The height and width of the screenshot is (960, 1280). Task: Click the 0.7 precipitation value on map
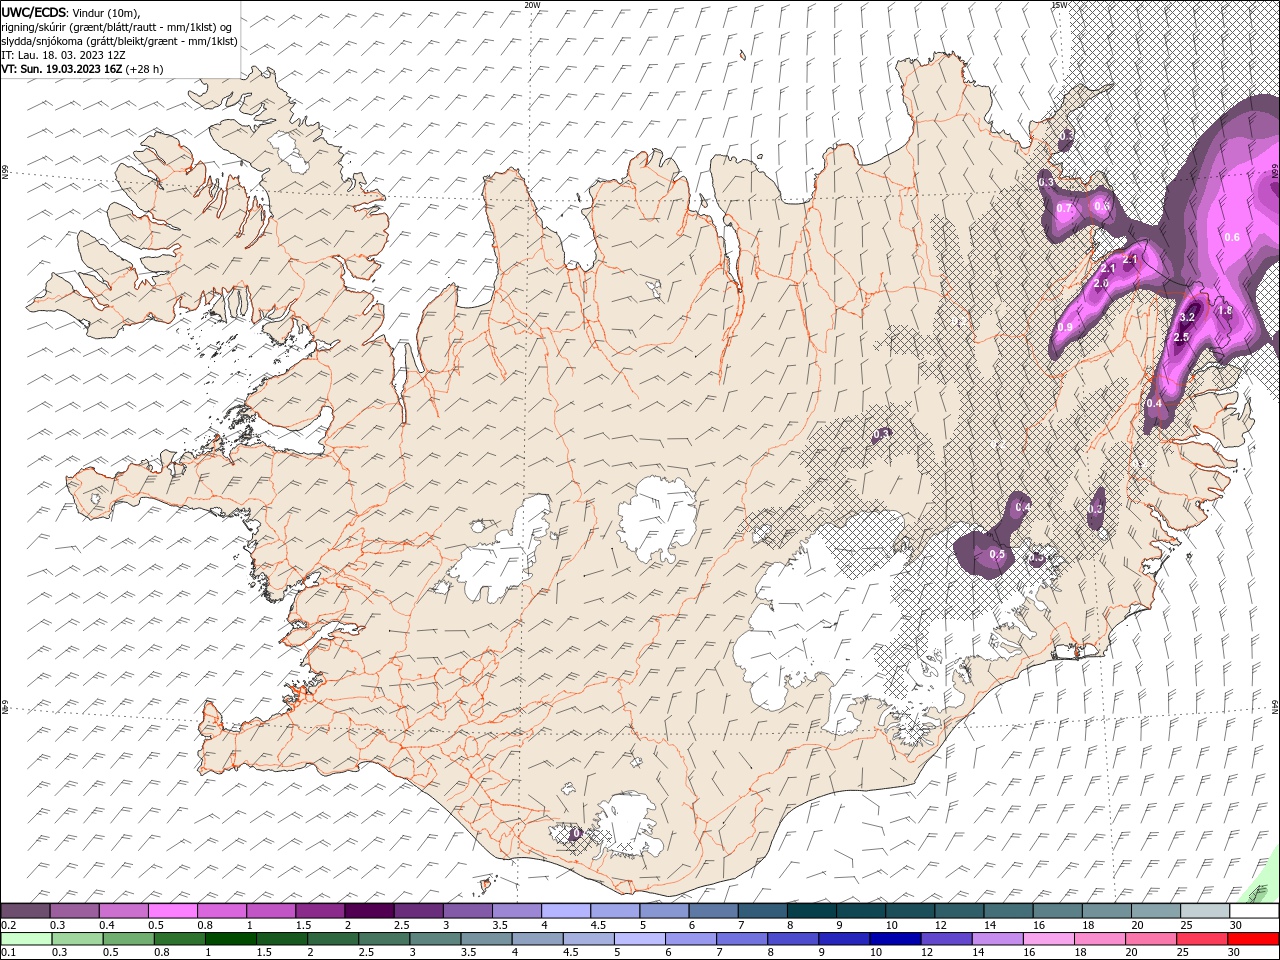click(1065, 208)
